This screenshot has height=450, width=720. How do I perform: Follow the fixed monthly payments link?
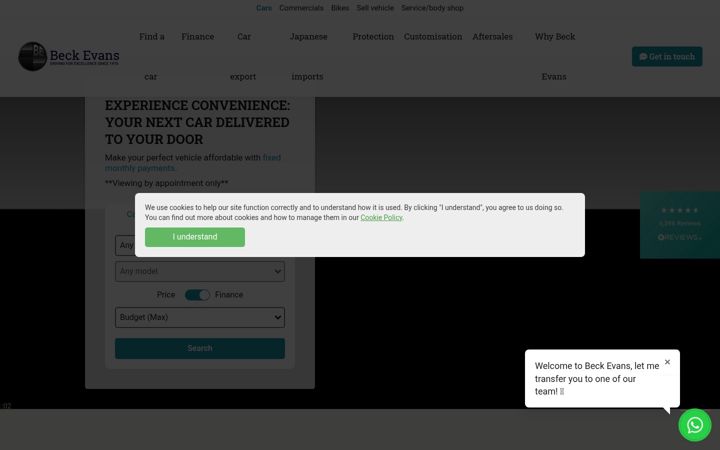193,163
